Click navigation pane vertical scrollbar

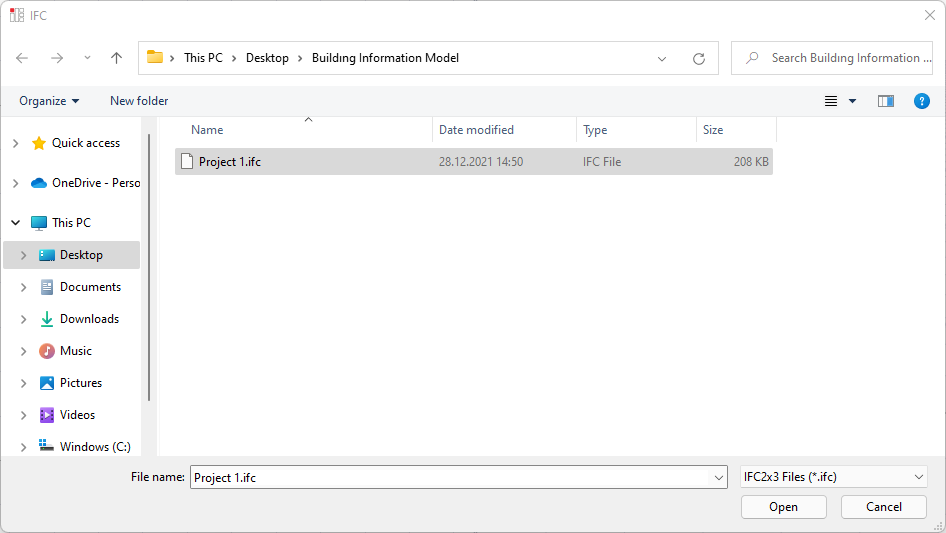coord(148,267)
